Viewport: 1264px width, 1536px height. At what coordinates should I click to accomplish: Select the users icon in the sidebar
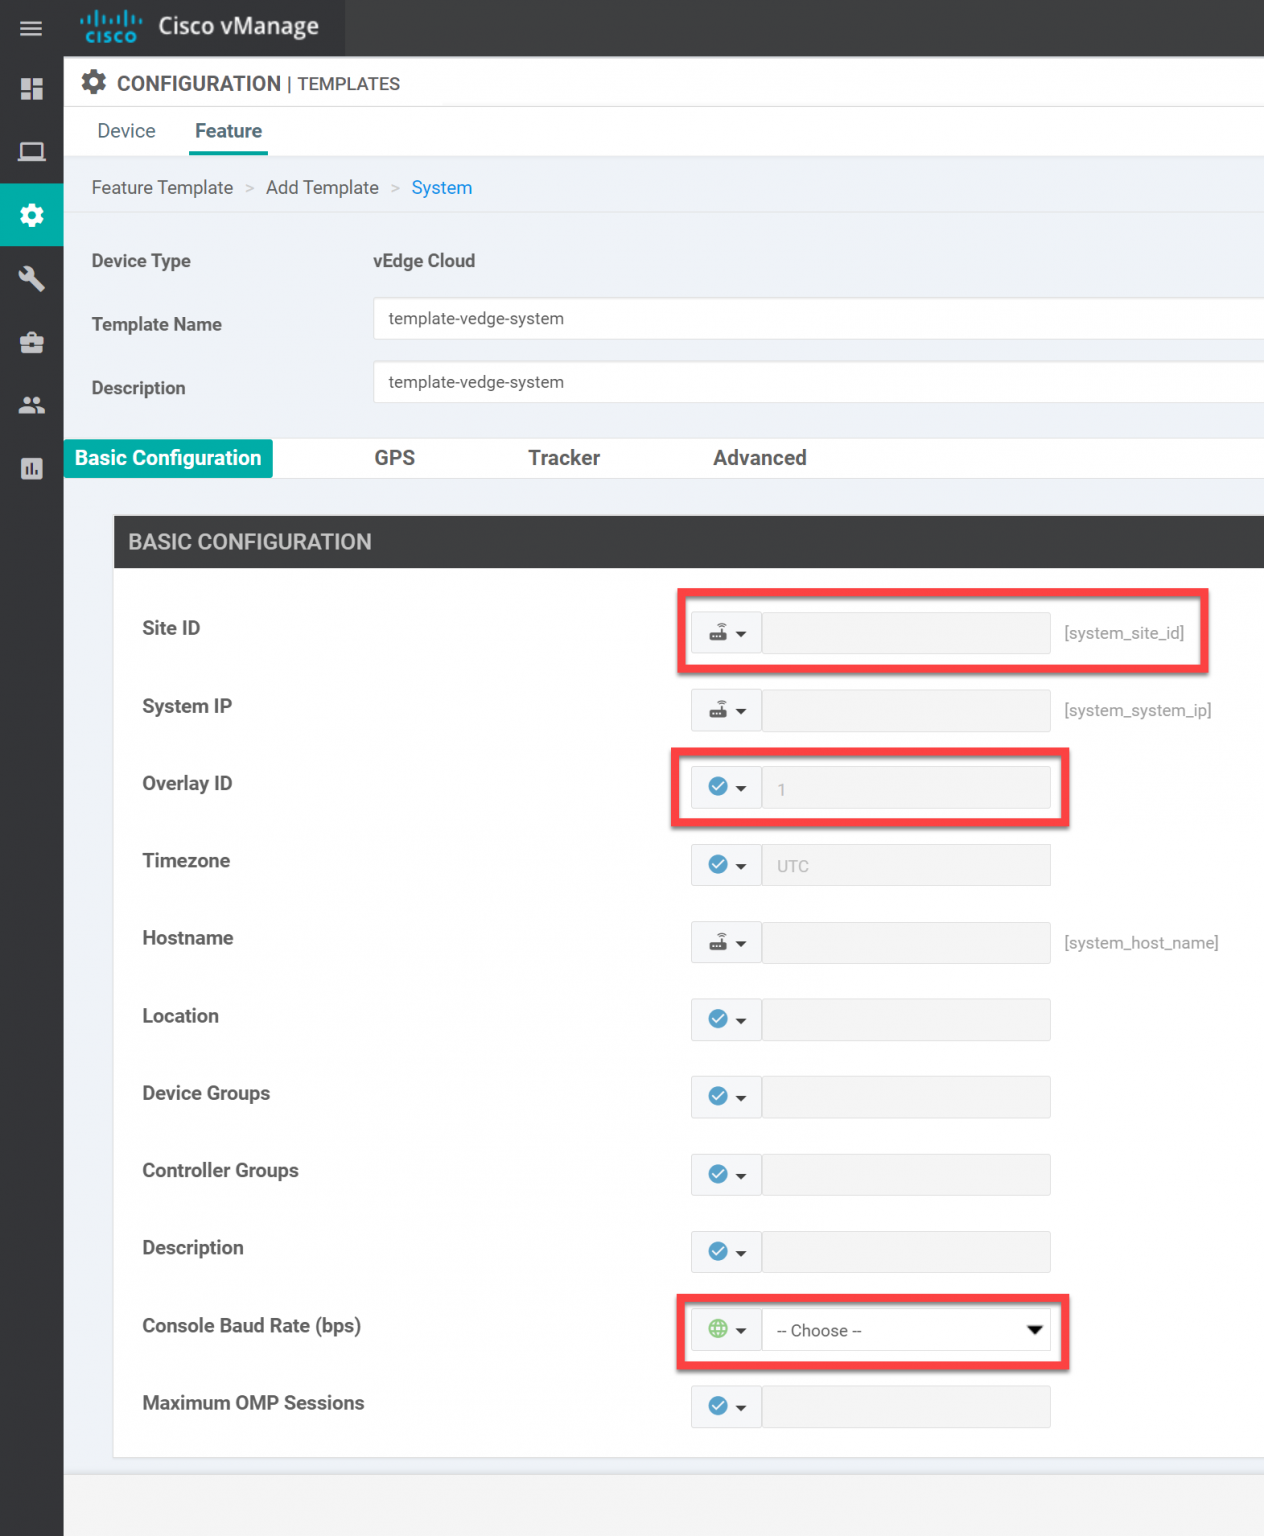(x=31, y=405)
